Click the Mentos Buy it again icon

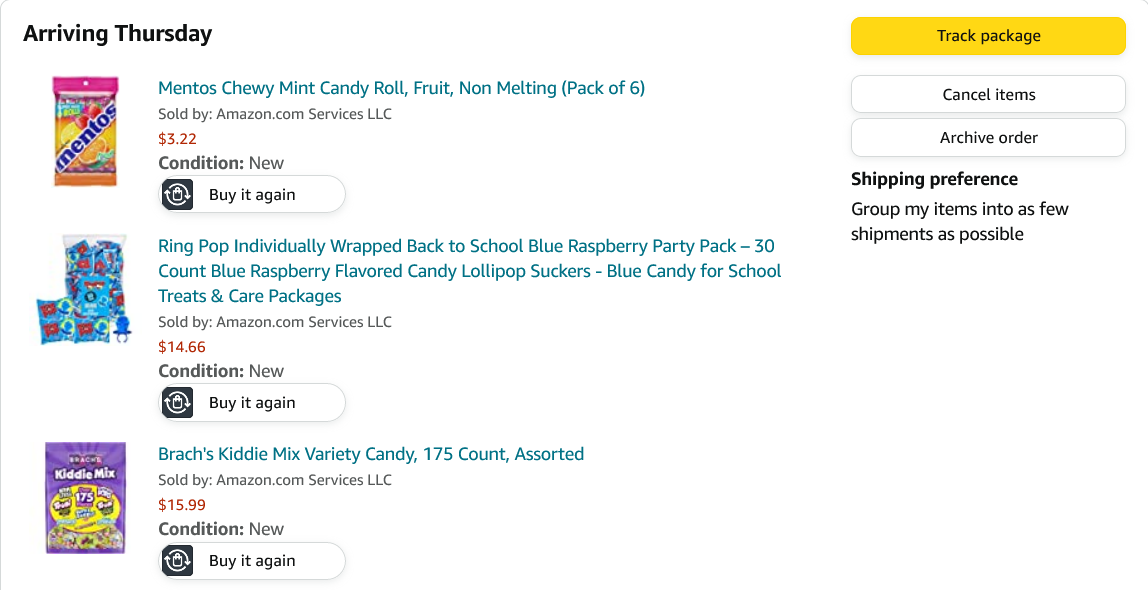pyautogui.click(x=177, y=195)
